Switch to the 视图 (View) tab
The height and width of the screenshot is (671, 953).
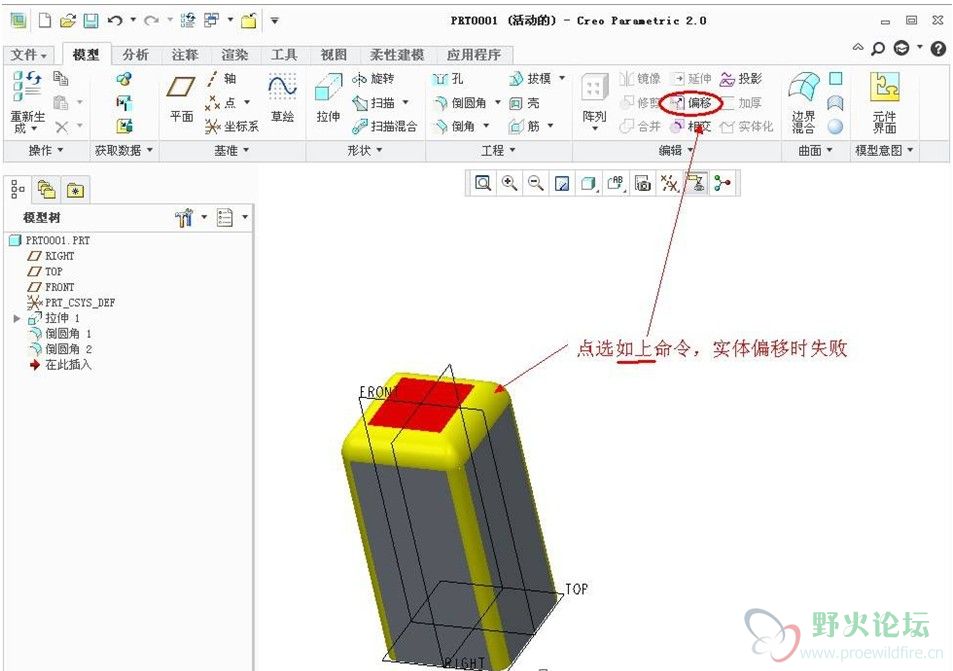click(334, 55)
